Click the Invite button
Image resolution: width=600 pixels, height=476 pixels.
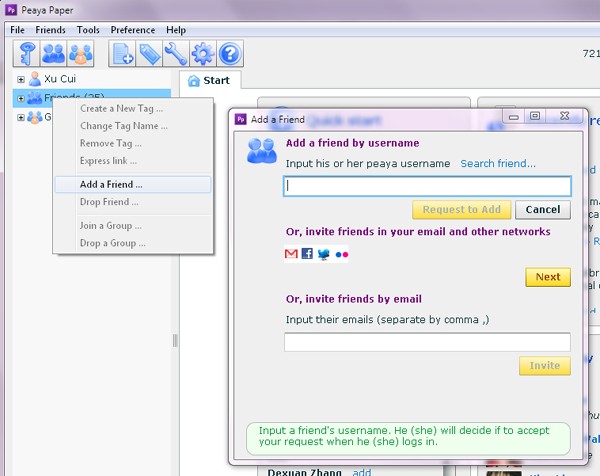pyautogui.click(x=545, y=366)
